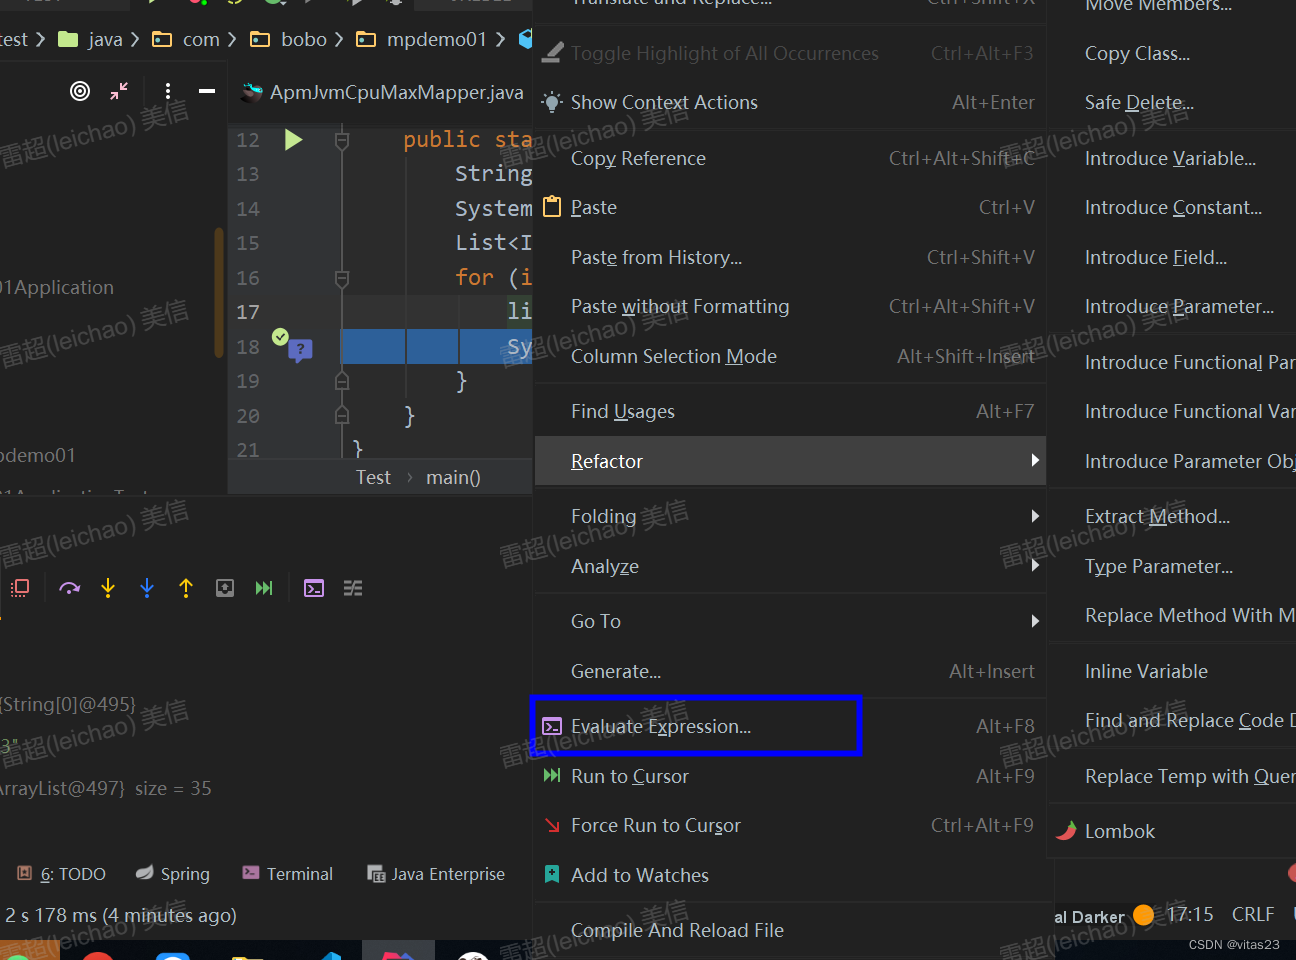Viewport: 1296px width, 960px height.
Task: Select Run to Cursor menu item
Action: 790,776
